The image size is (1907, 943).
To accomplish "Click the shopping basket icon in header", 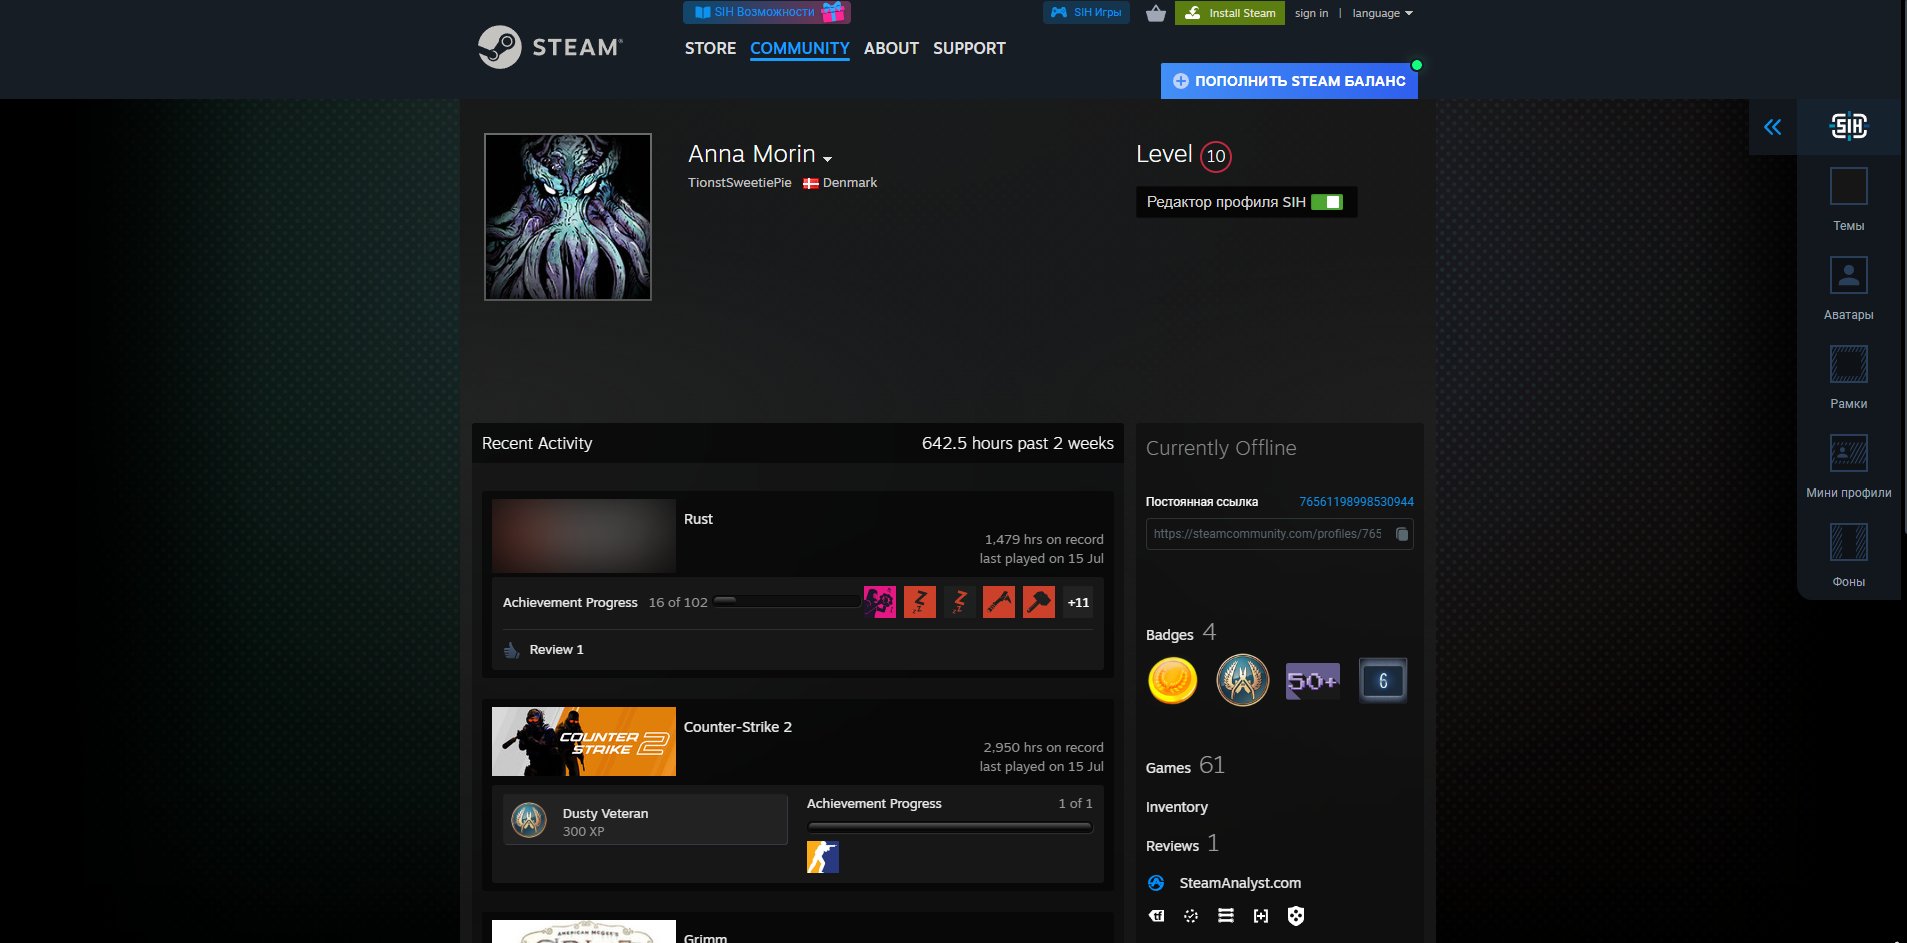I will click(x=1156, y=13).
